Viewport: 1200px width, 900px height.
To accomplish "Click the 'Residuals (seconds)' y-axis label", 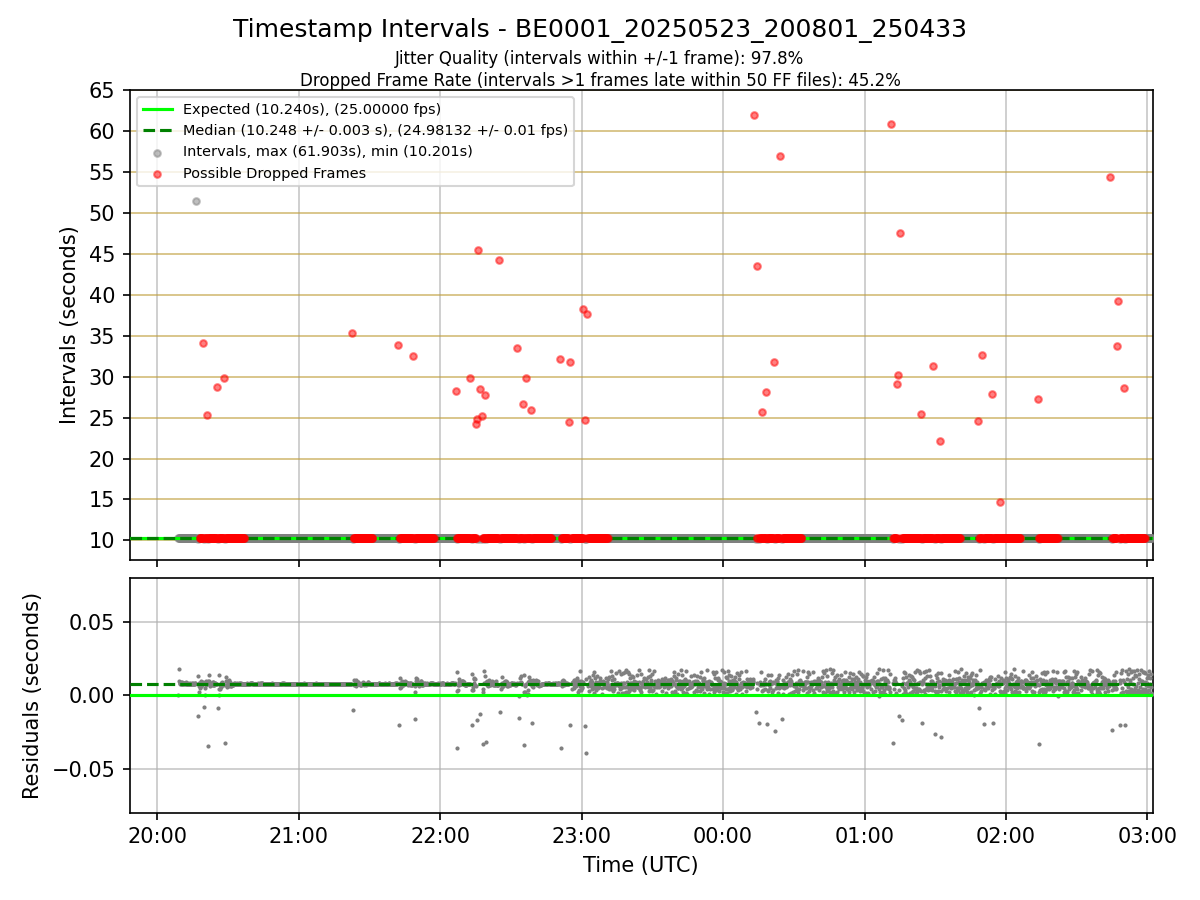I will pos(32,696).
